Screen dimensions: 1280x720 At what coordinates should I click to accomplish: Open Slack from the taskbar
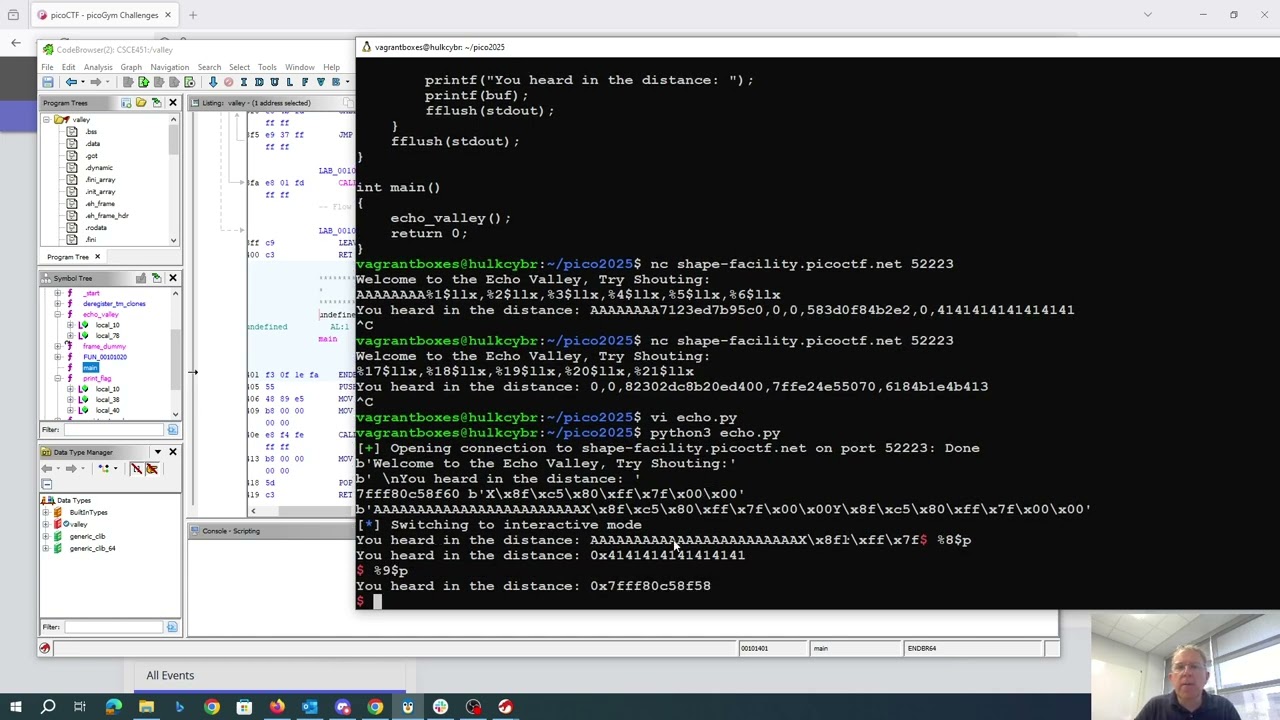click(440, 707)
